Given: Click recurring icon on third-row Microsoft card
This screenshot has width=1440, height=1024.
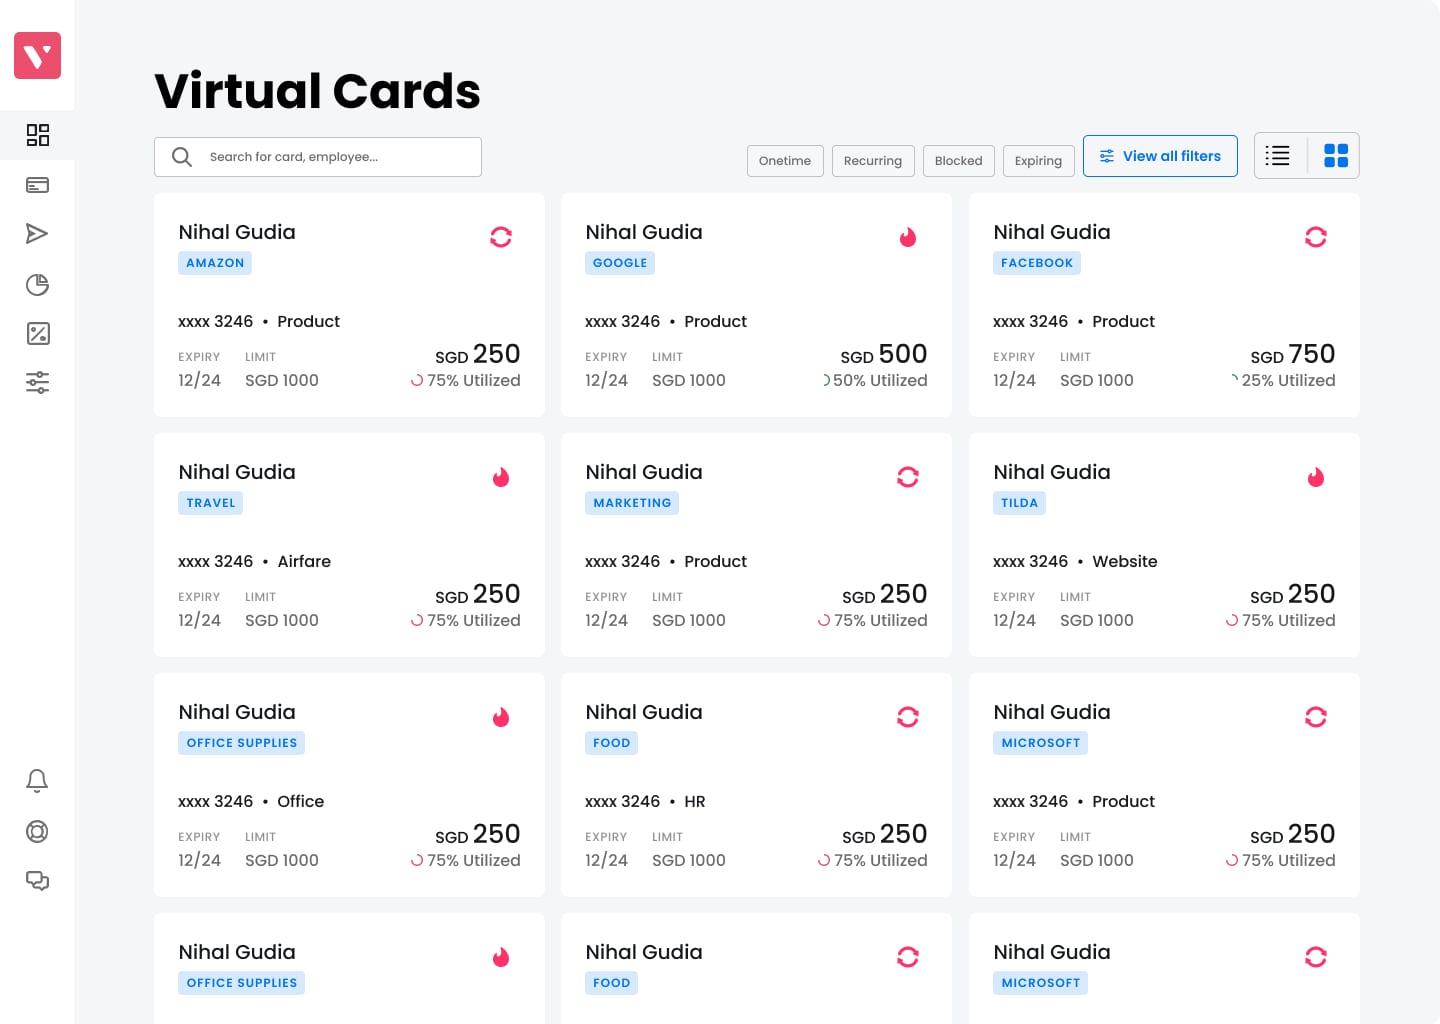Looking at the screenshot, I should click(x=1316, y=717).
